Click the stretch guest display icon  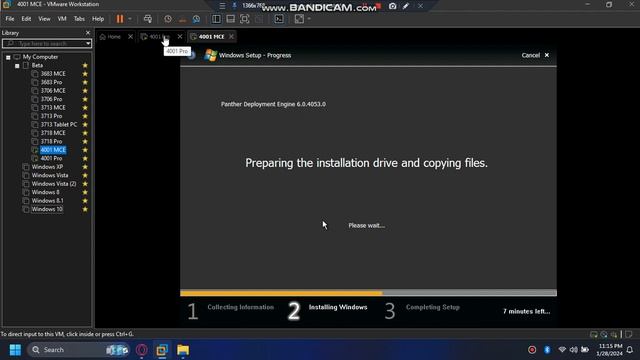click(x=299, y=19)
